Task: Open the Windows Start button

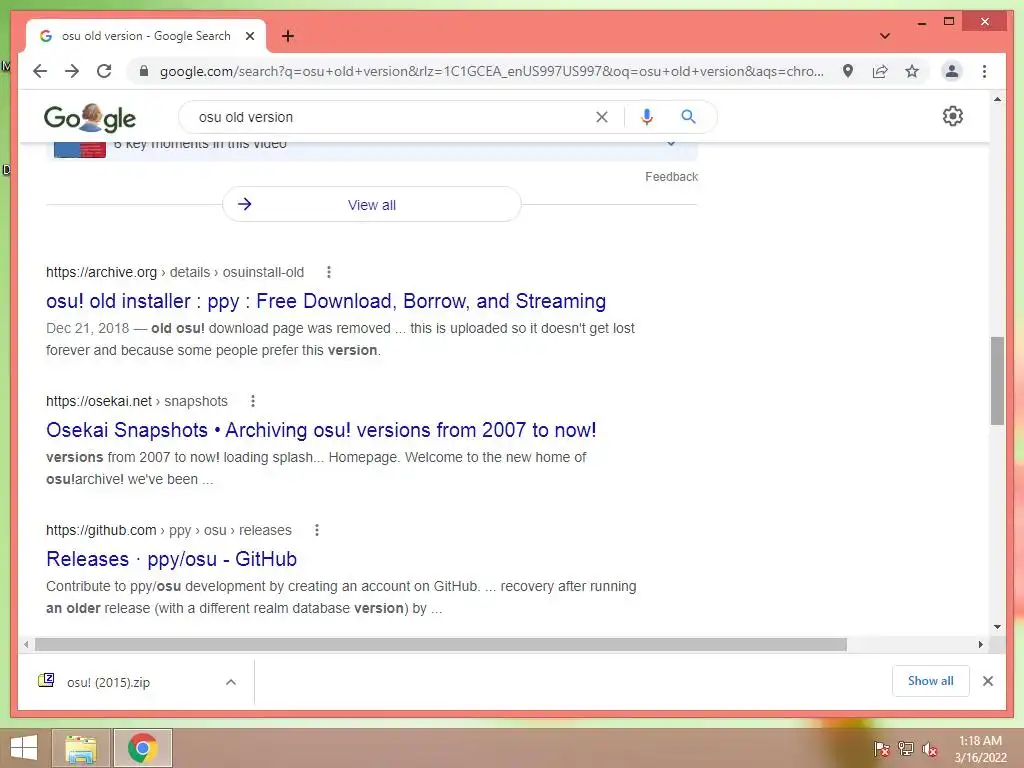Action: pos(24,748)
